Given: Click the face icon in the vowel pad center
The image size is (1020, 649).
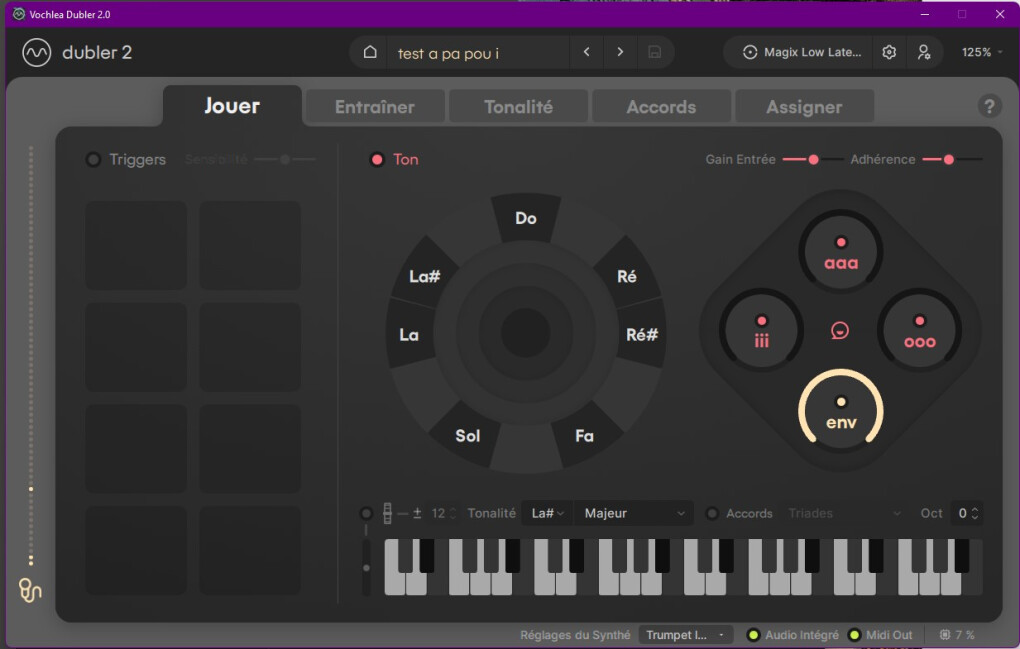Looking at the screenshot, I should [840, 330].
